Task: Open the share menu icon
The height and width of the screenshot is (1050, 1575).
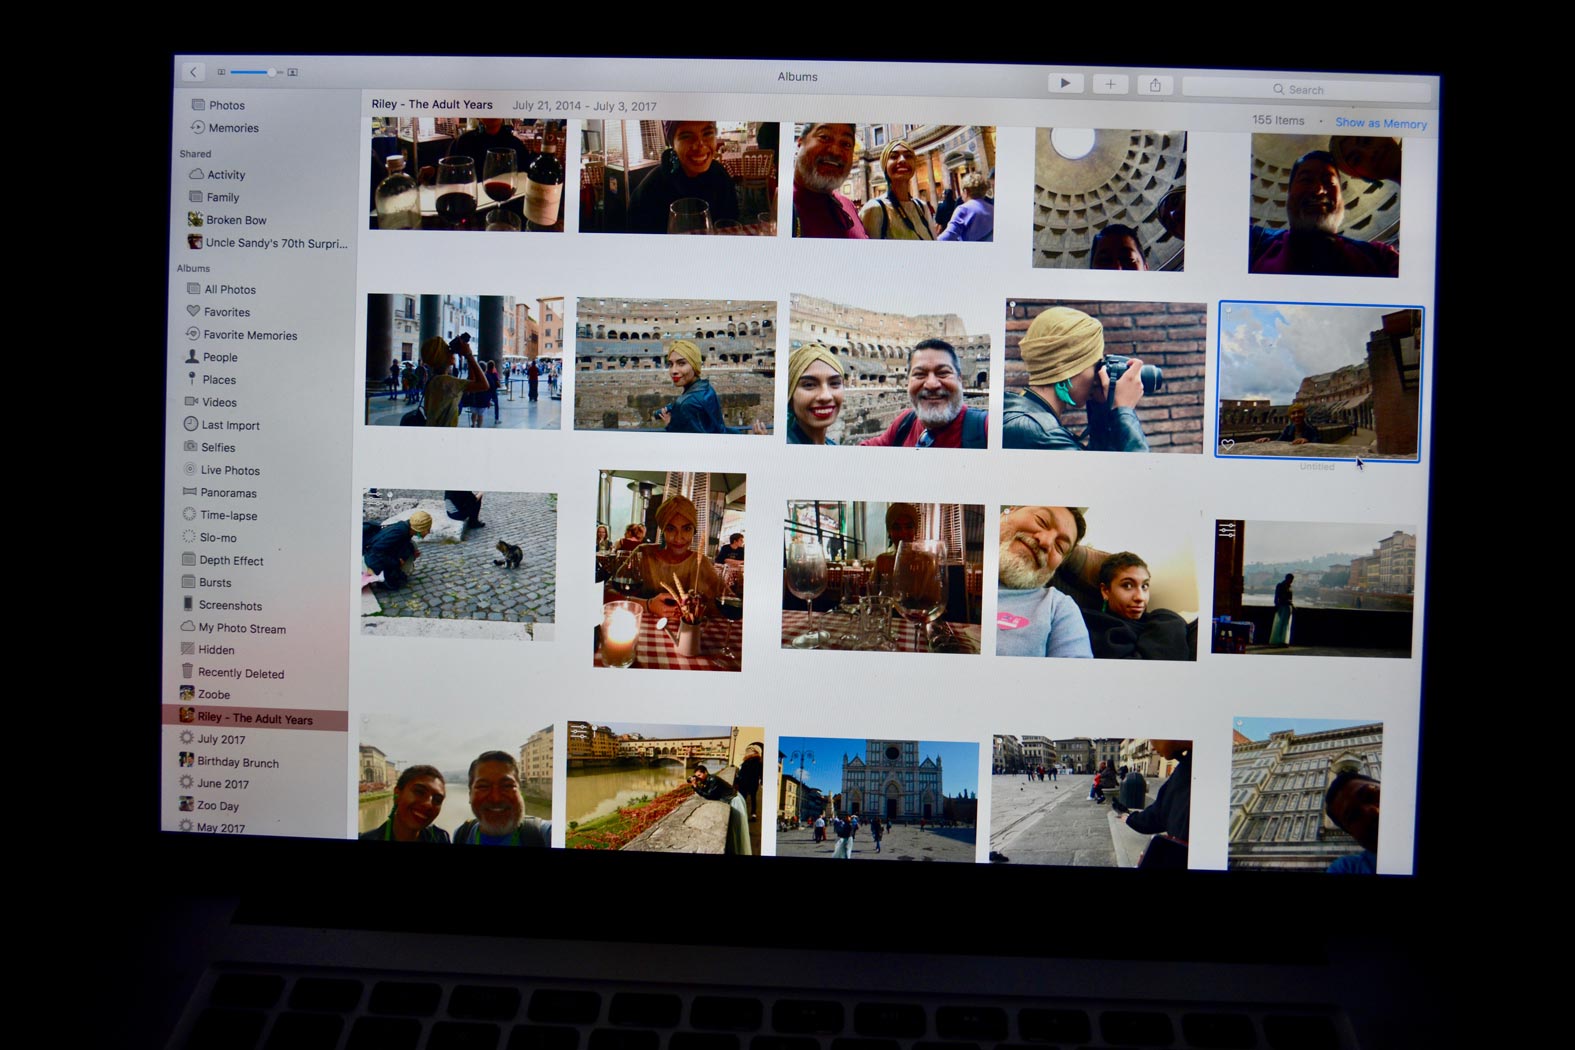Action: point(1155,86)
